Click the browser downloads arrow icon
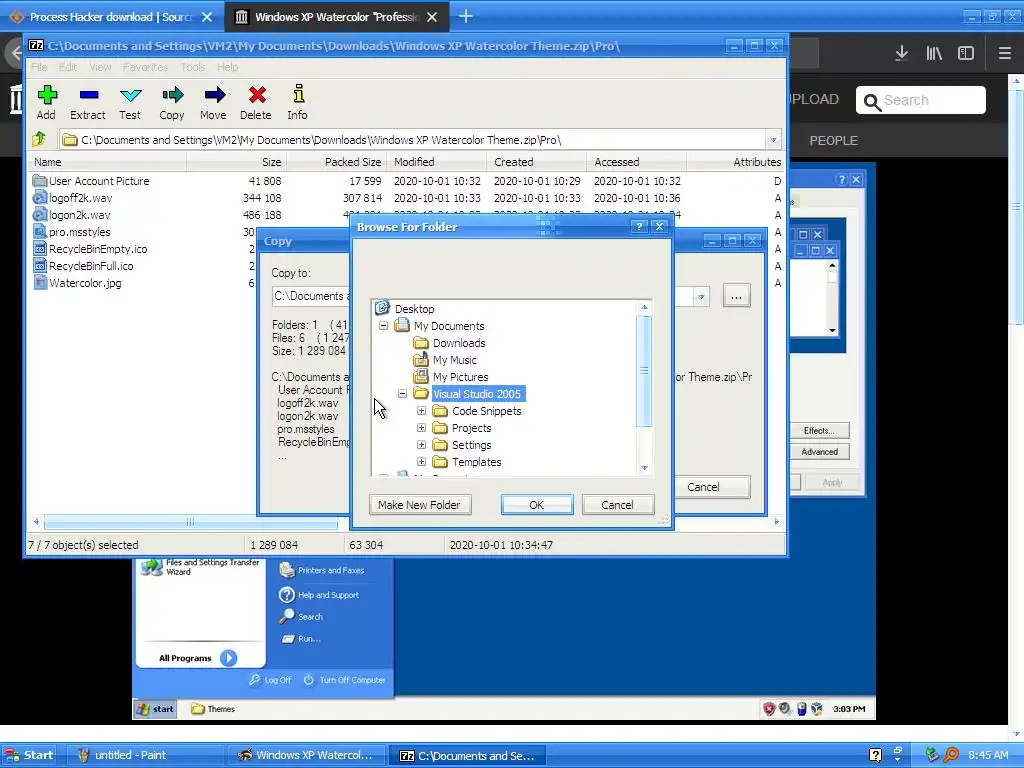The height and width of the screenshot is (768, 1024). (901, 53)
